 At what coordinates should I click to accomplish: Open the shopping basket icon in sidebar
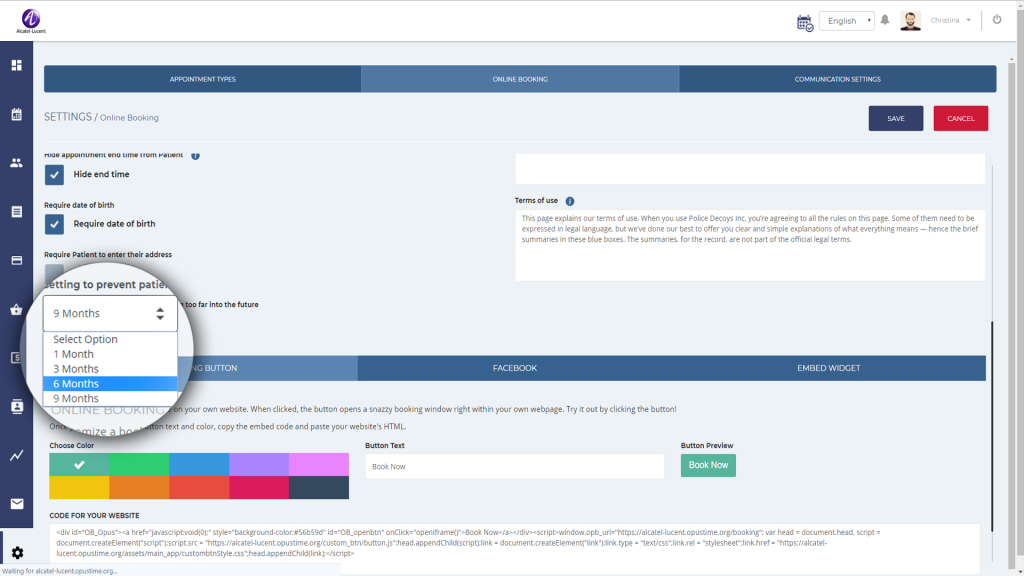(16, 310)
